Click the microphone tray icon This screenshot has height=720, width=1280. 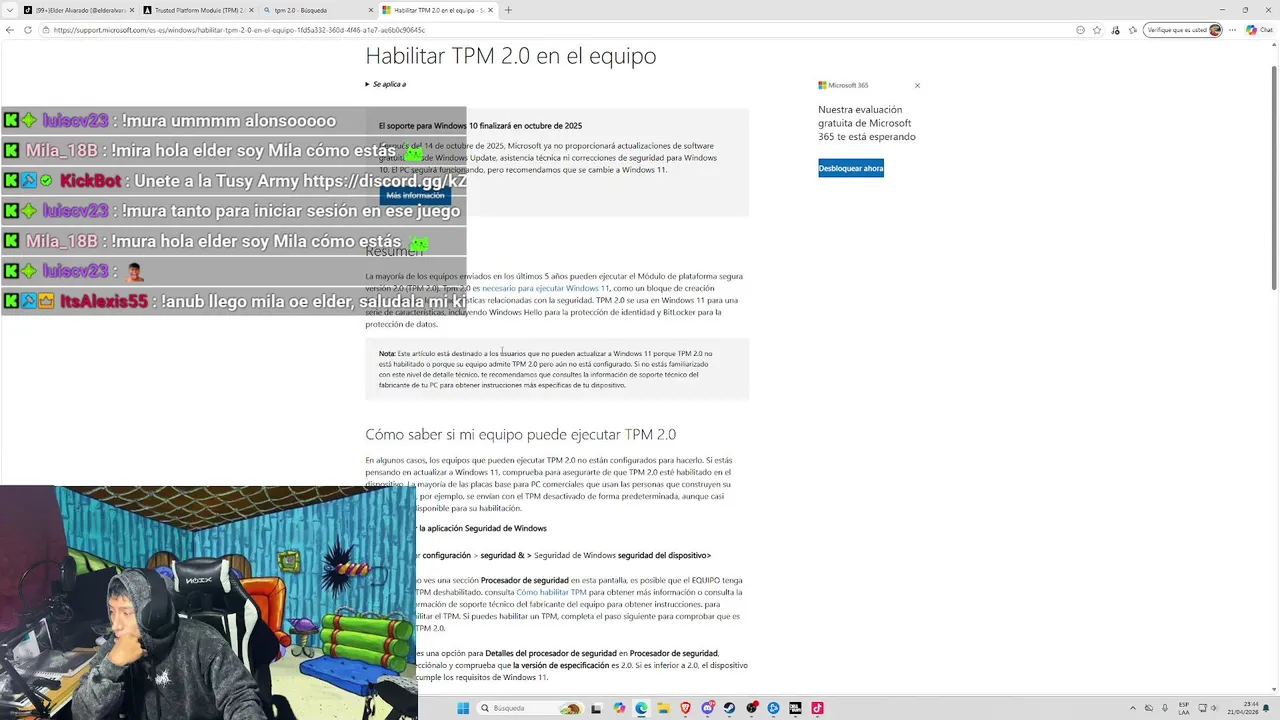1165,708
